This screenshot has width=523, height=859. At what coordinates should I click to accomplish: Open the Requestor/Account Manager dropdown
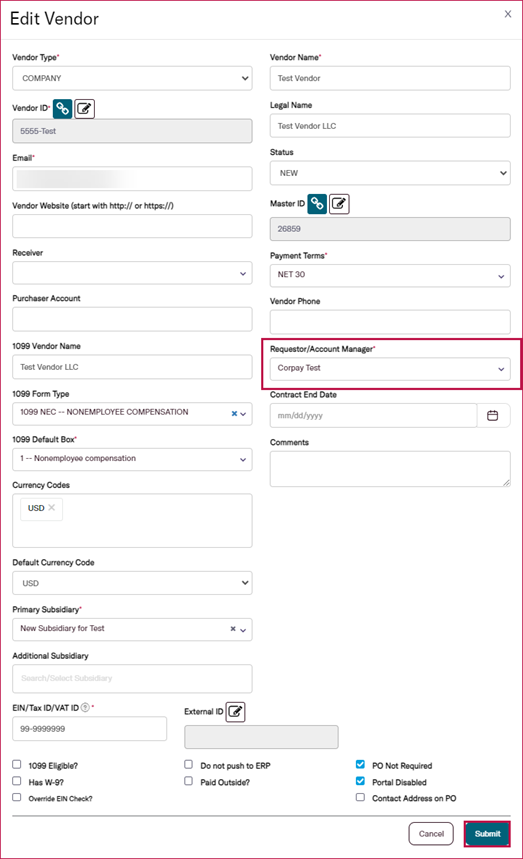click(x=390, y=369)
